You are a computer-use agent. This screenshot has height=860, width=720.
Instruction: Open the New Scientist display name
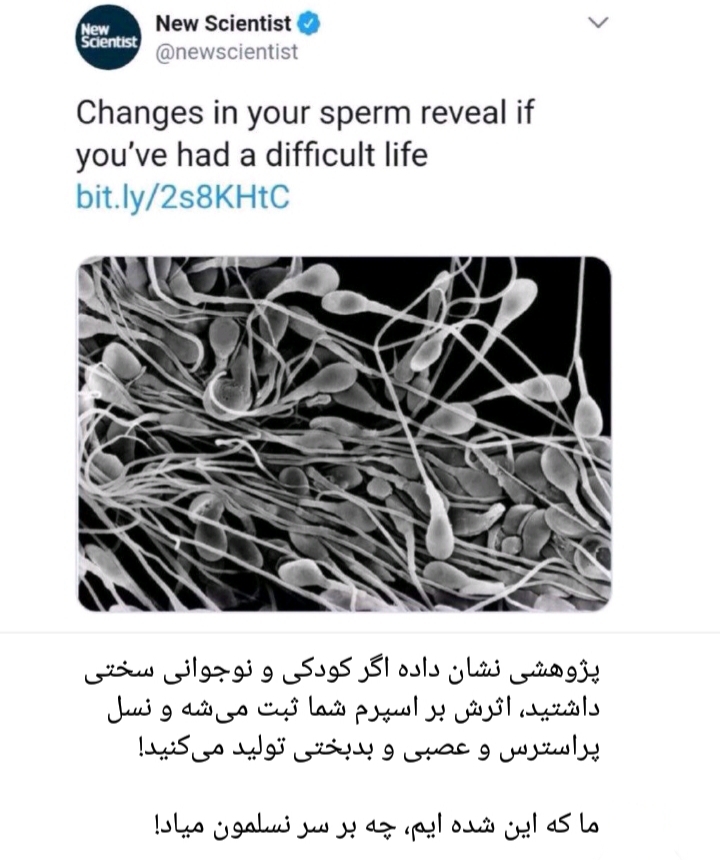coord(224,24)
